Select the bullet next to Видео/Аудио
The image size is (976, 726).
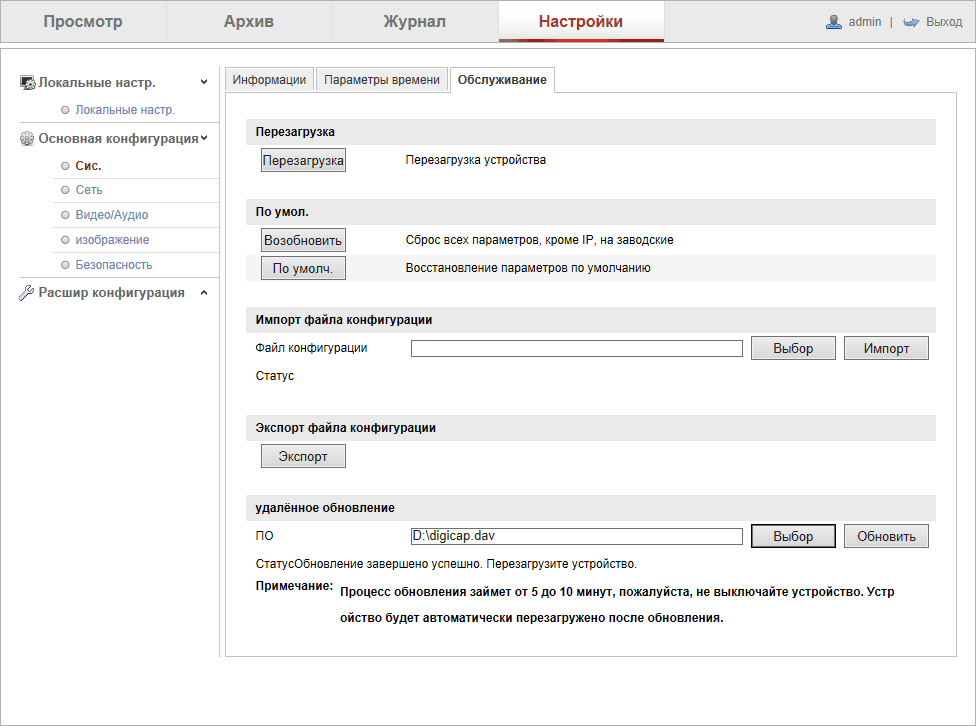pos(65,215)
